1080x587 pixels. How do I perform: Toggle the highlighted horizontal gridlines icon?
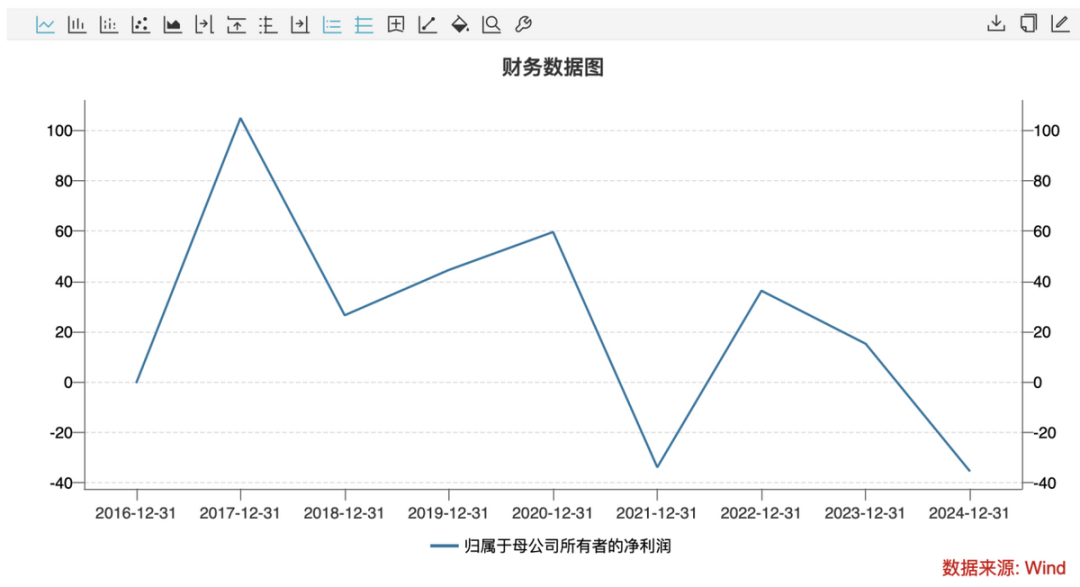click(x=364, y=24)
